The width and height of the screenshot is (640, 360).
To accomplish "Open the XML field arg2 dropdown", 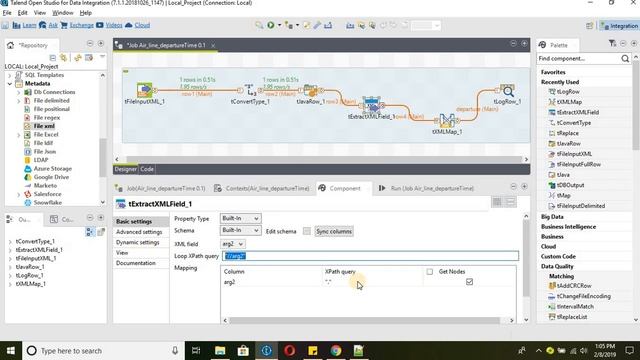I will 233,244.
